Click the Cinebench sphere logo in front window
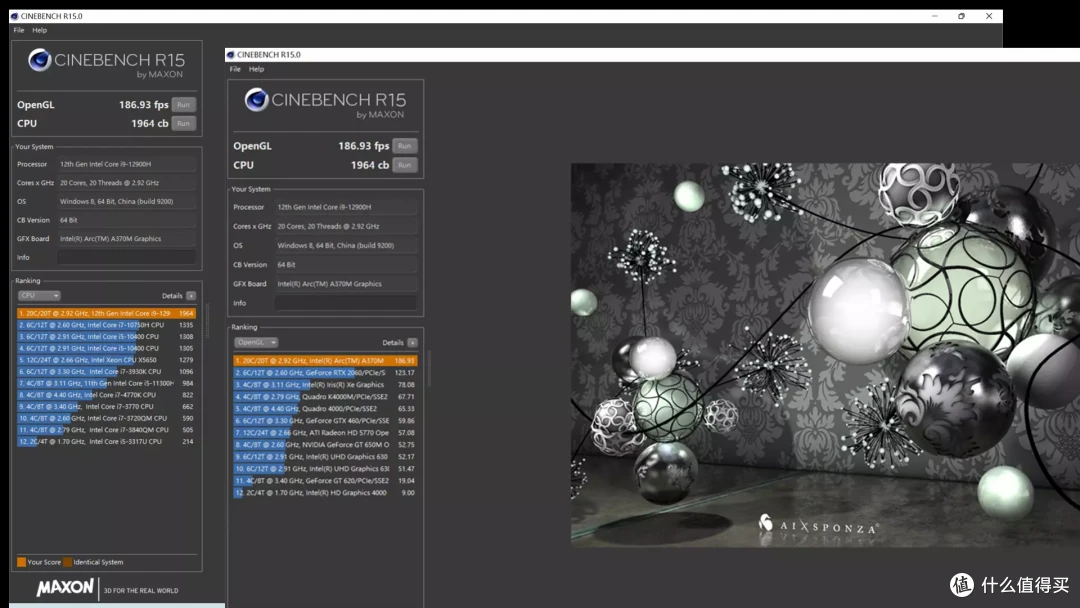The height and width of the screenshot is (608, 1080). click(x=256, y=101)
